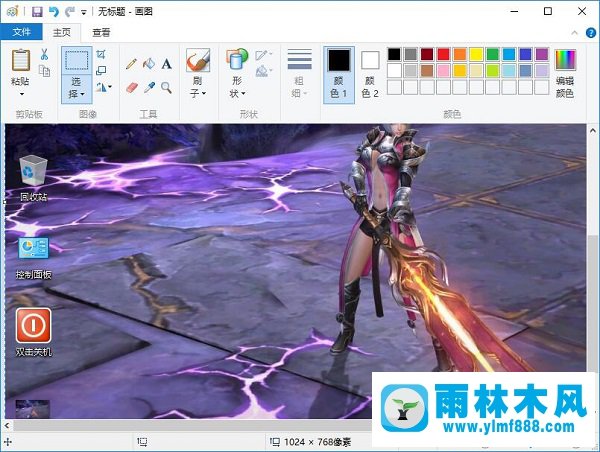600x452 pixels.
Task: Activate the rectangular selection tool
Action: (x=77, y=60)
